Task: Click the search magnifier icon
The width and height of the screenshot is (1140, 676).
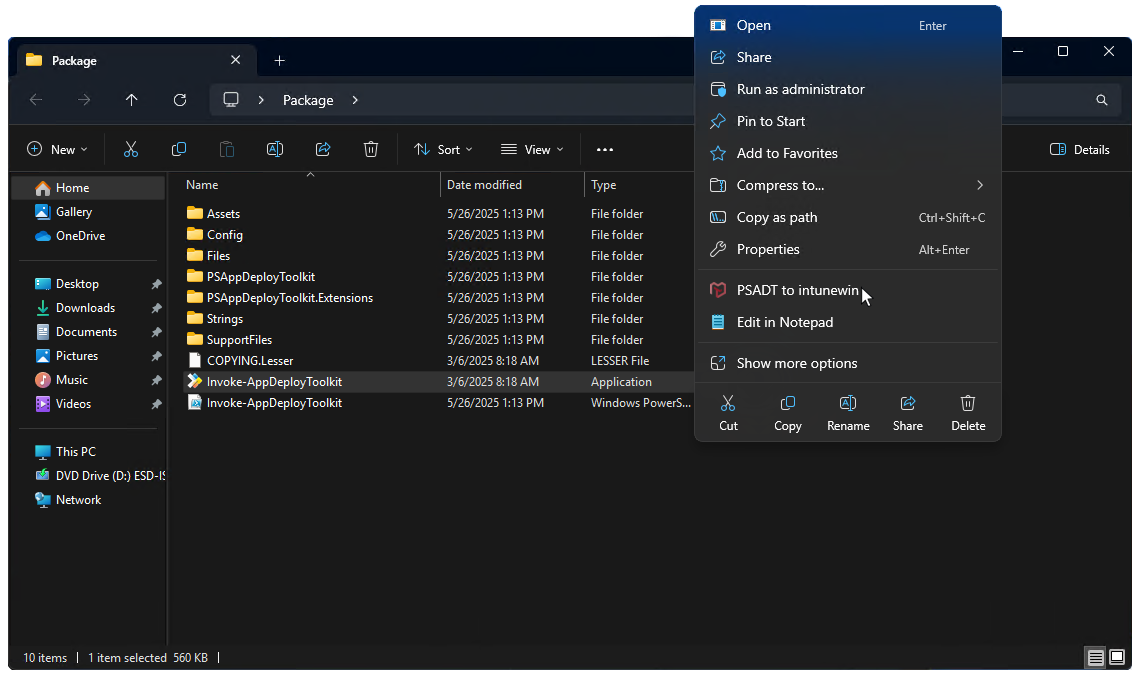Action: coord(1101,100)
